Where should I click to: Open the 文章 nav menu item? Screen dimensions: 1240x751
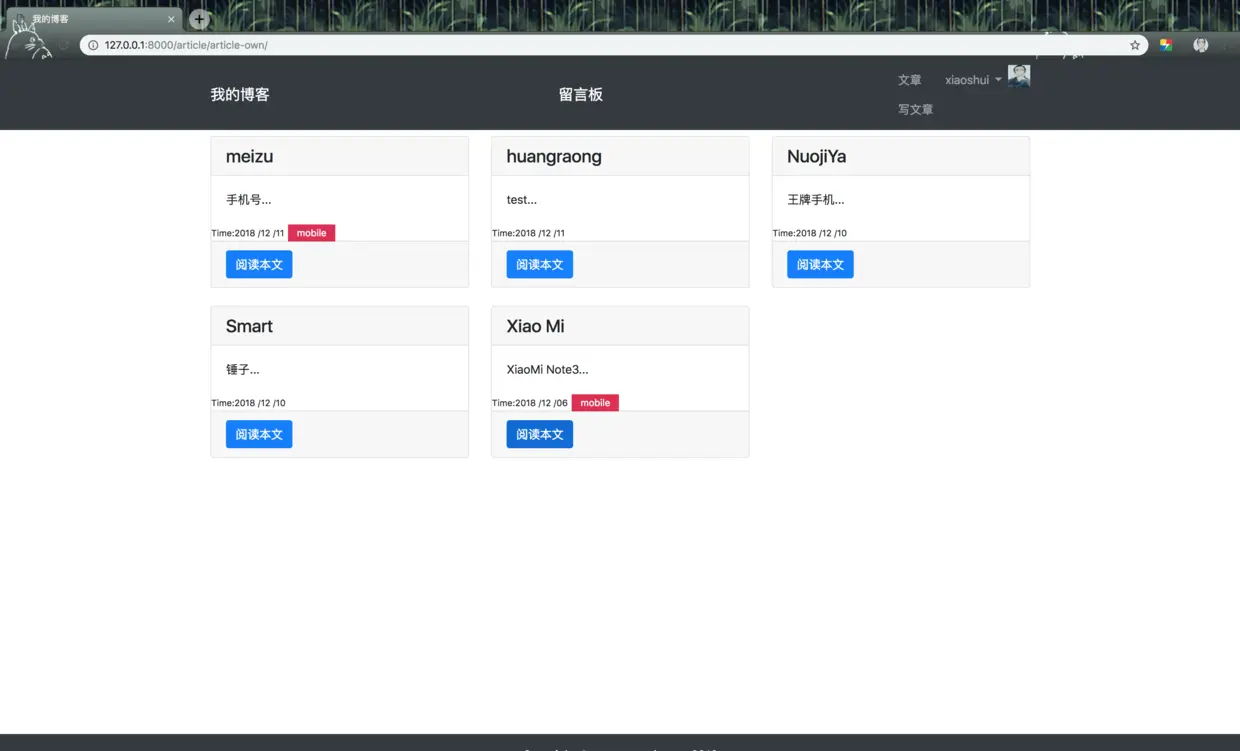coord(909,80)
